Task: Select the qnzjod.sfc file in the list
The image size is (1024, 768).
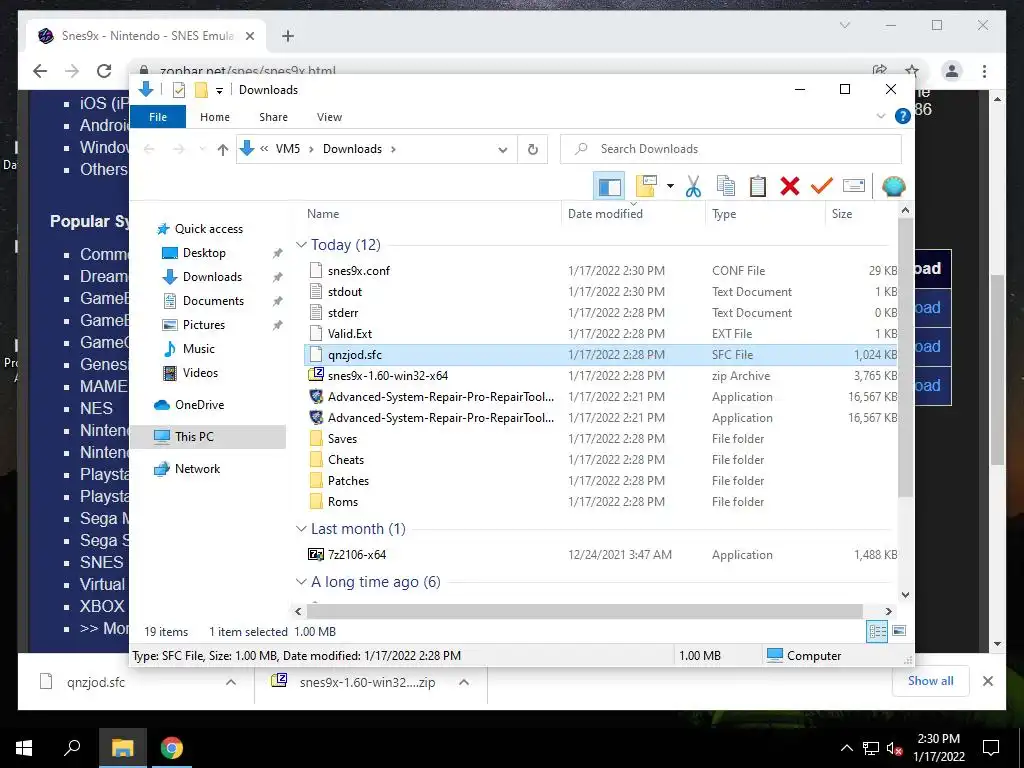Action: [601, 355]
